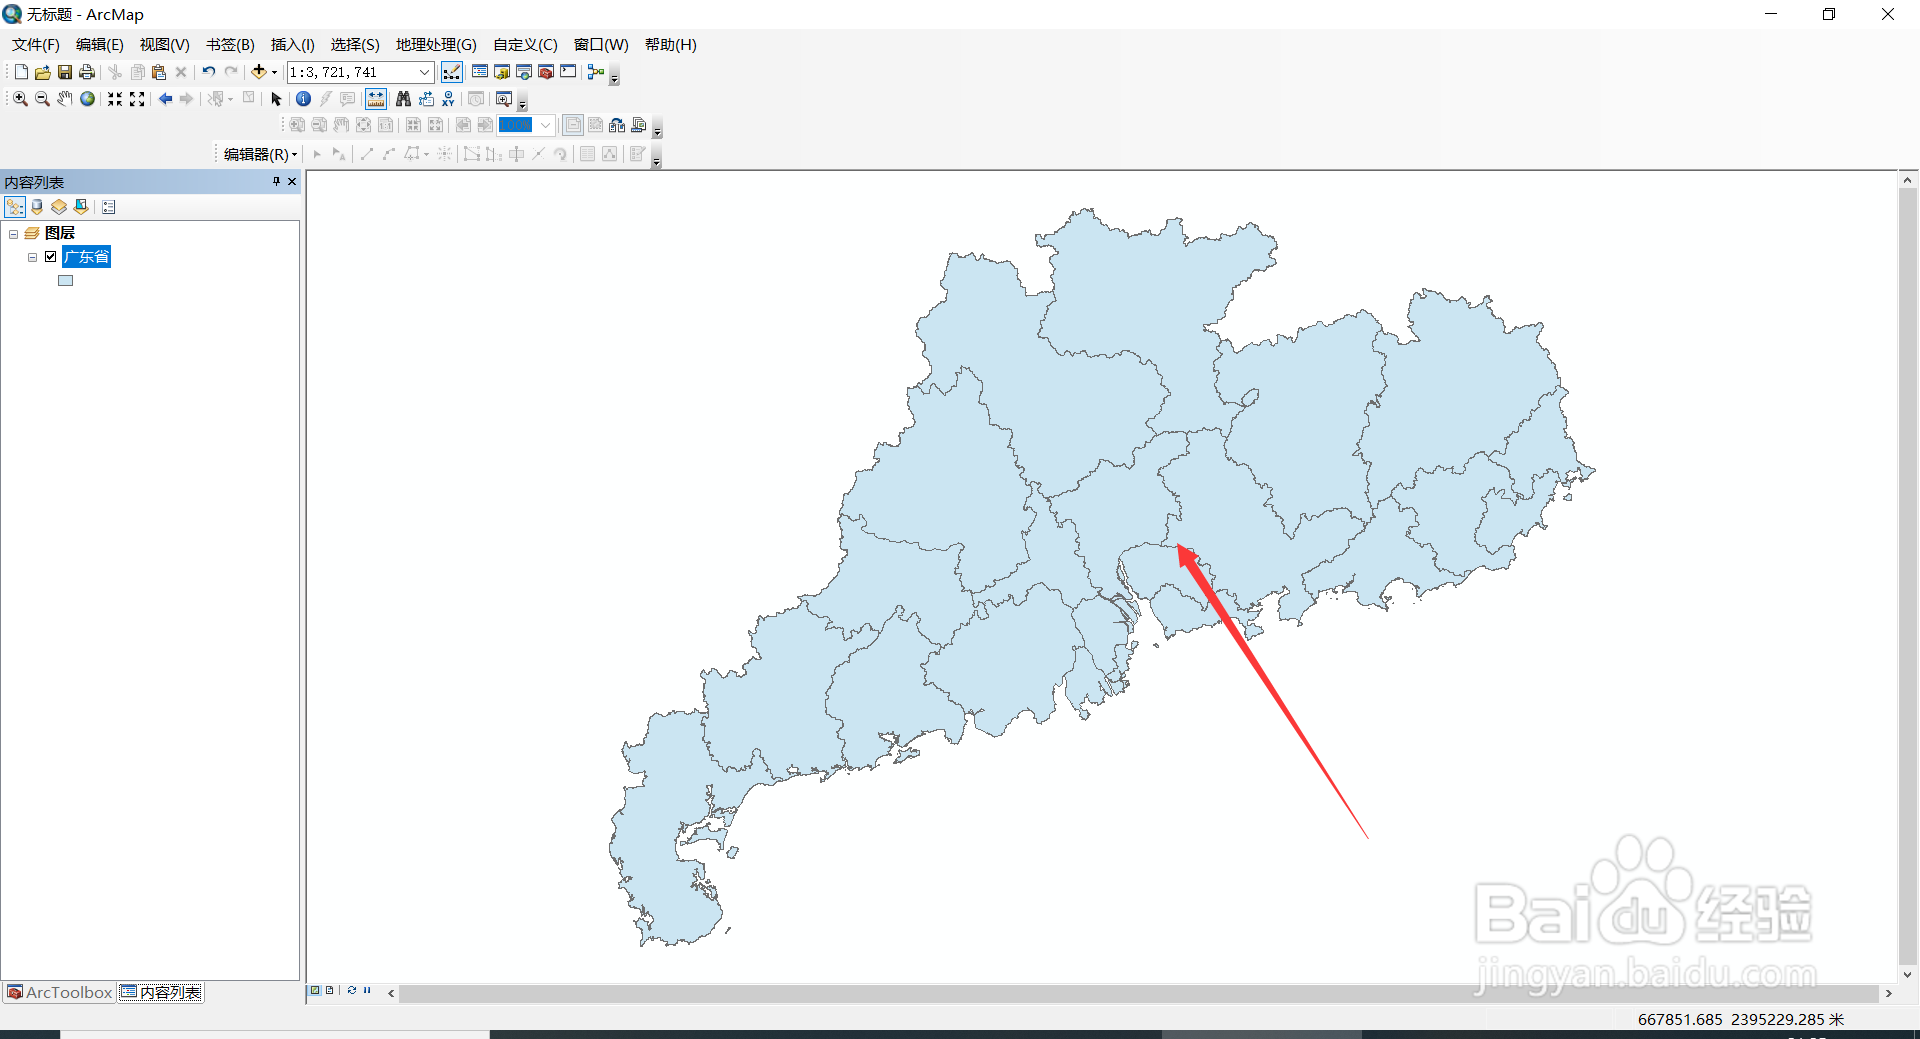Open the 地理处理(G) menu
The width and height of the screenshot is (1920, 1039).
tap(434, 44)
